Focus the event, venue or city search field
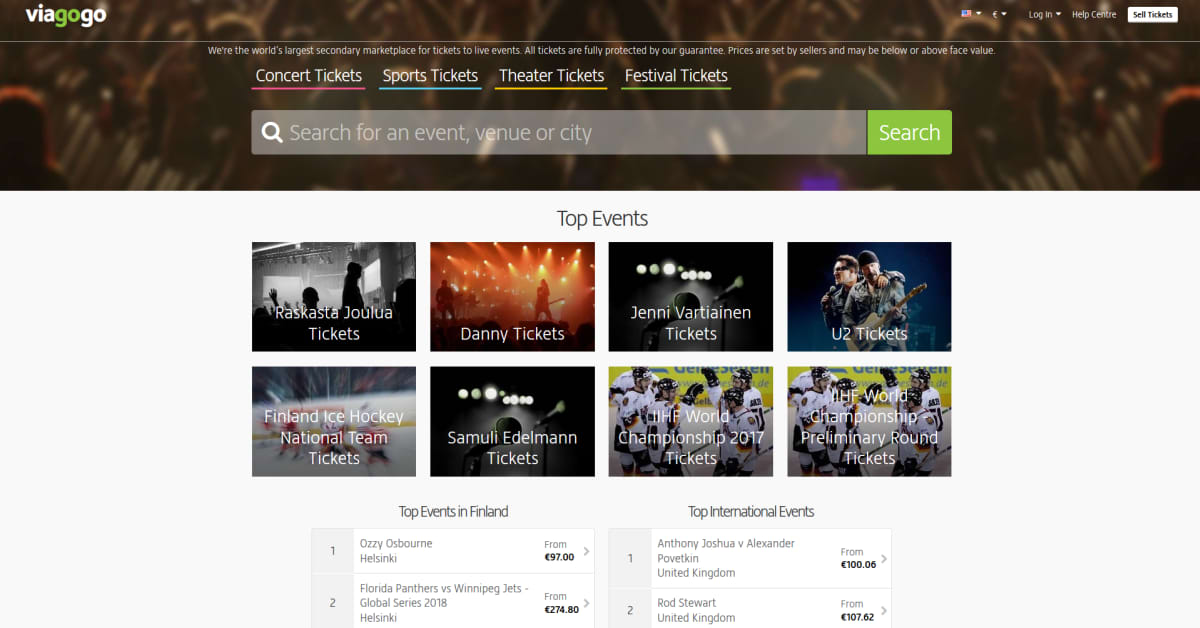 [x=559, y=133]
